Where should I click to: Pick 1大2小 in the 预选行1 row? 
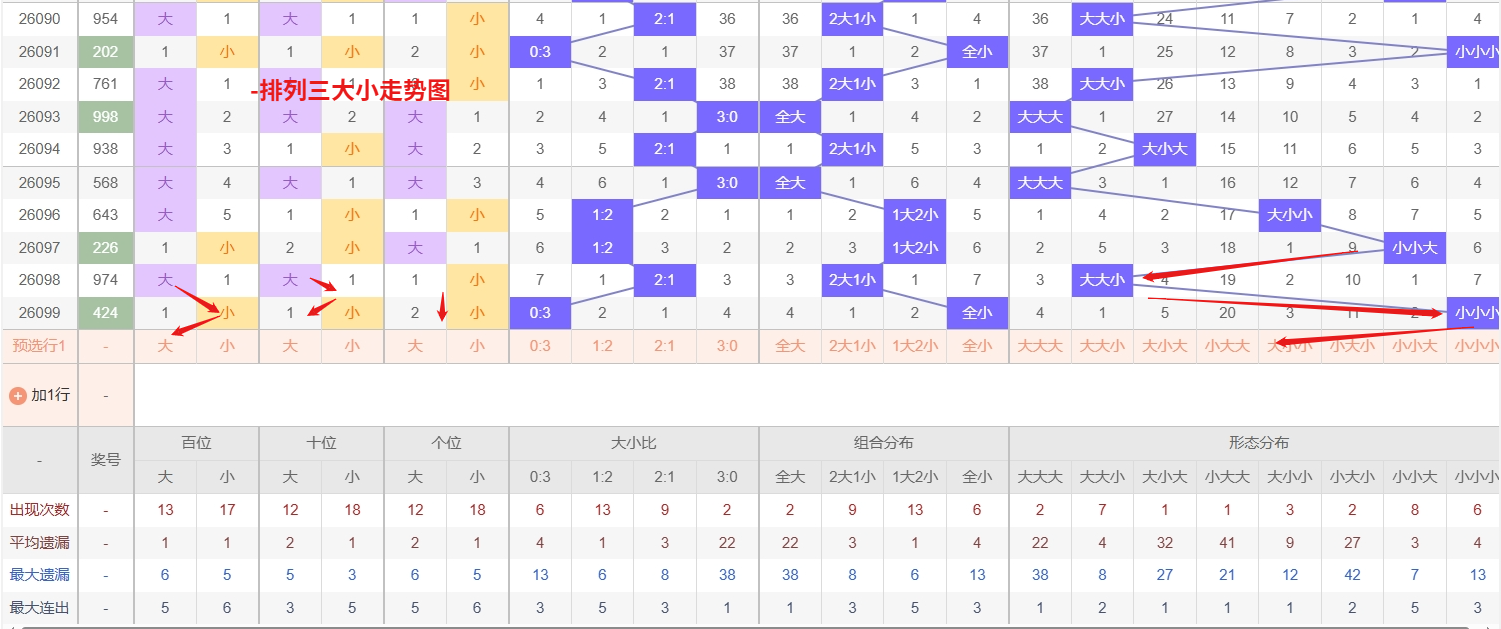(915, 346)
